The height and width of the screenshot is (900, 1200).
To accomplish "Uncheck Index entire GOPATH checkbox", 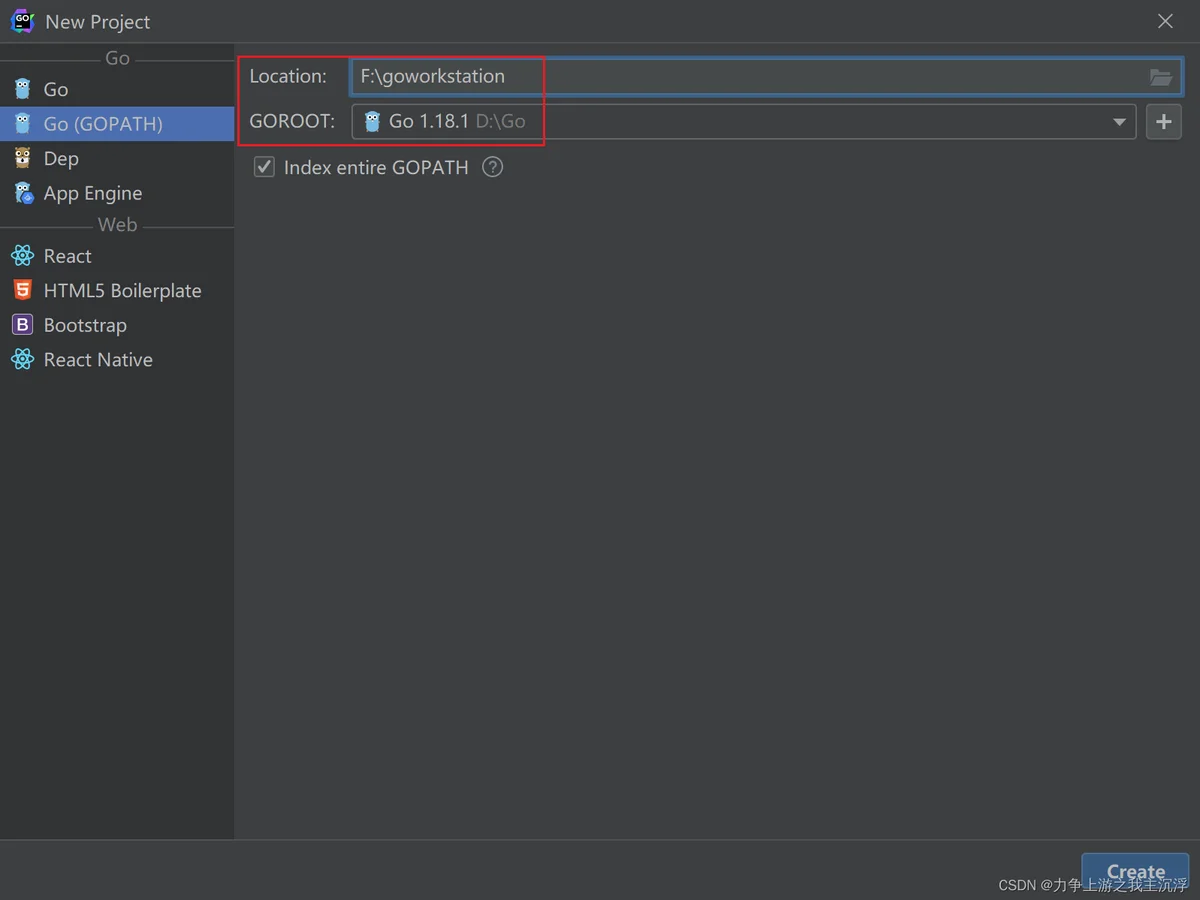I will [264, 167].
